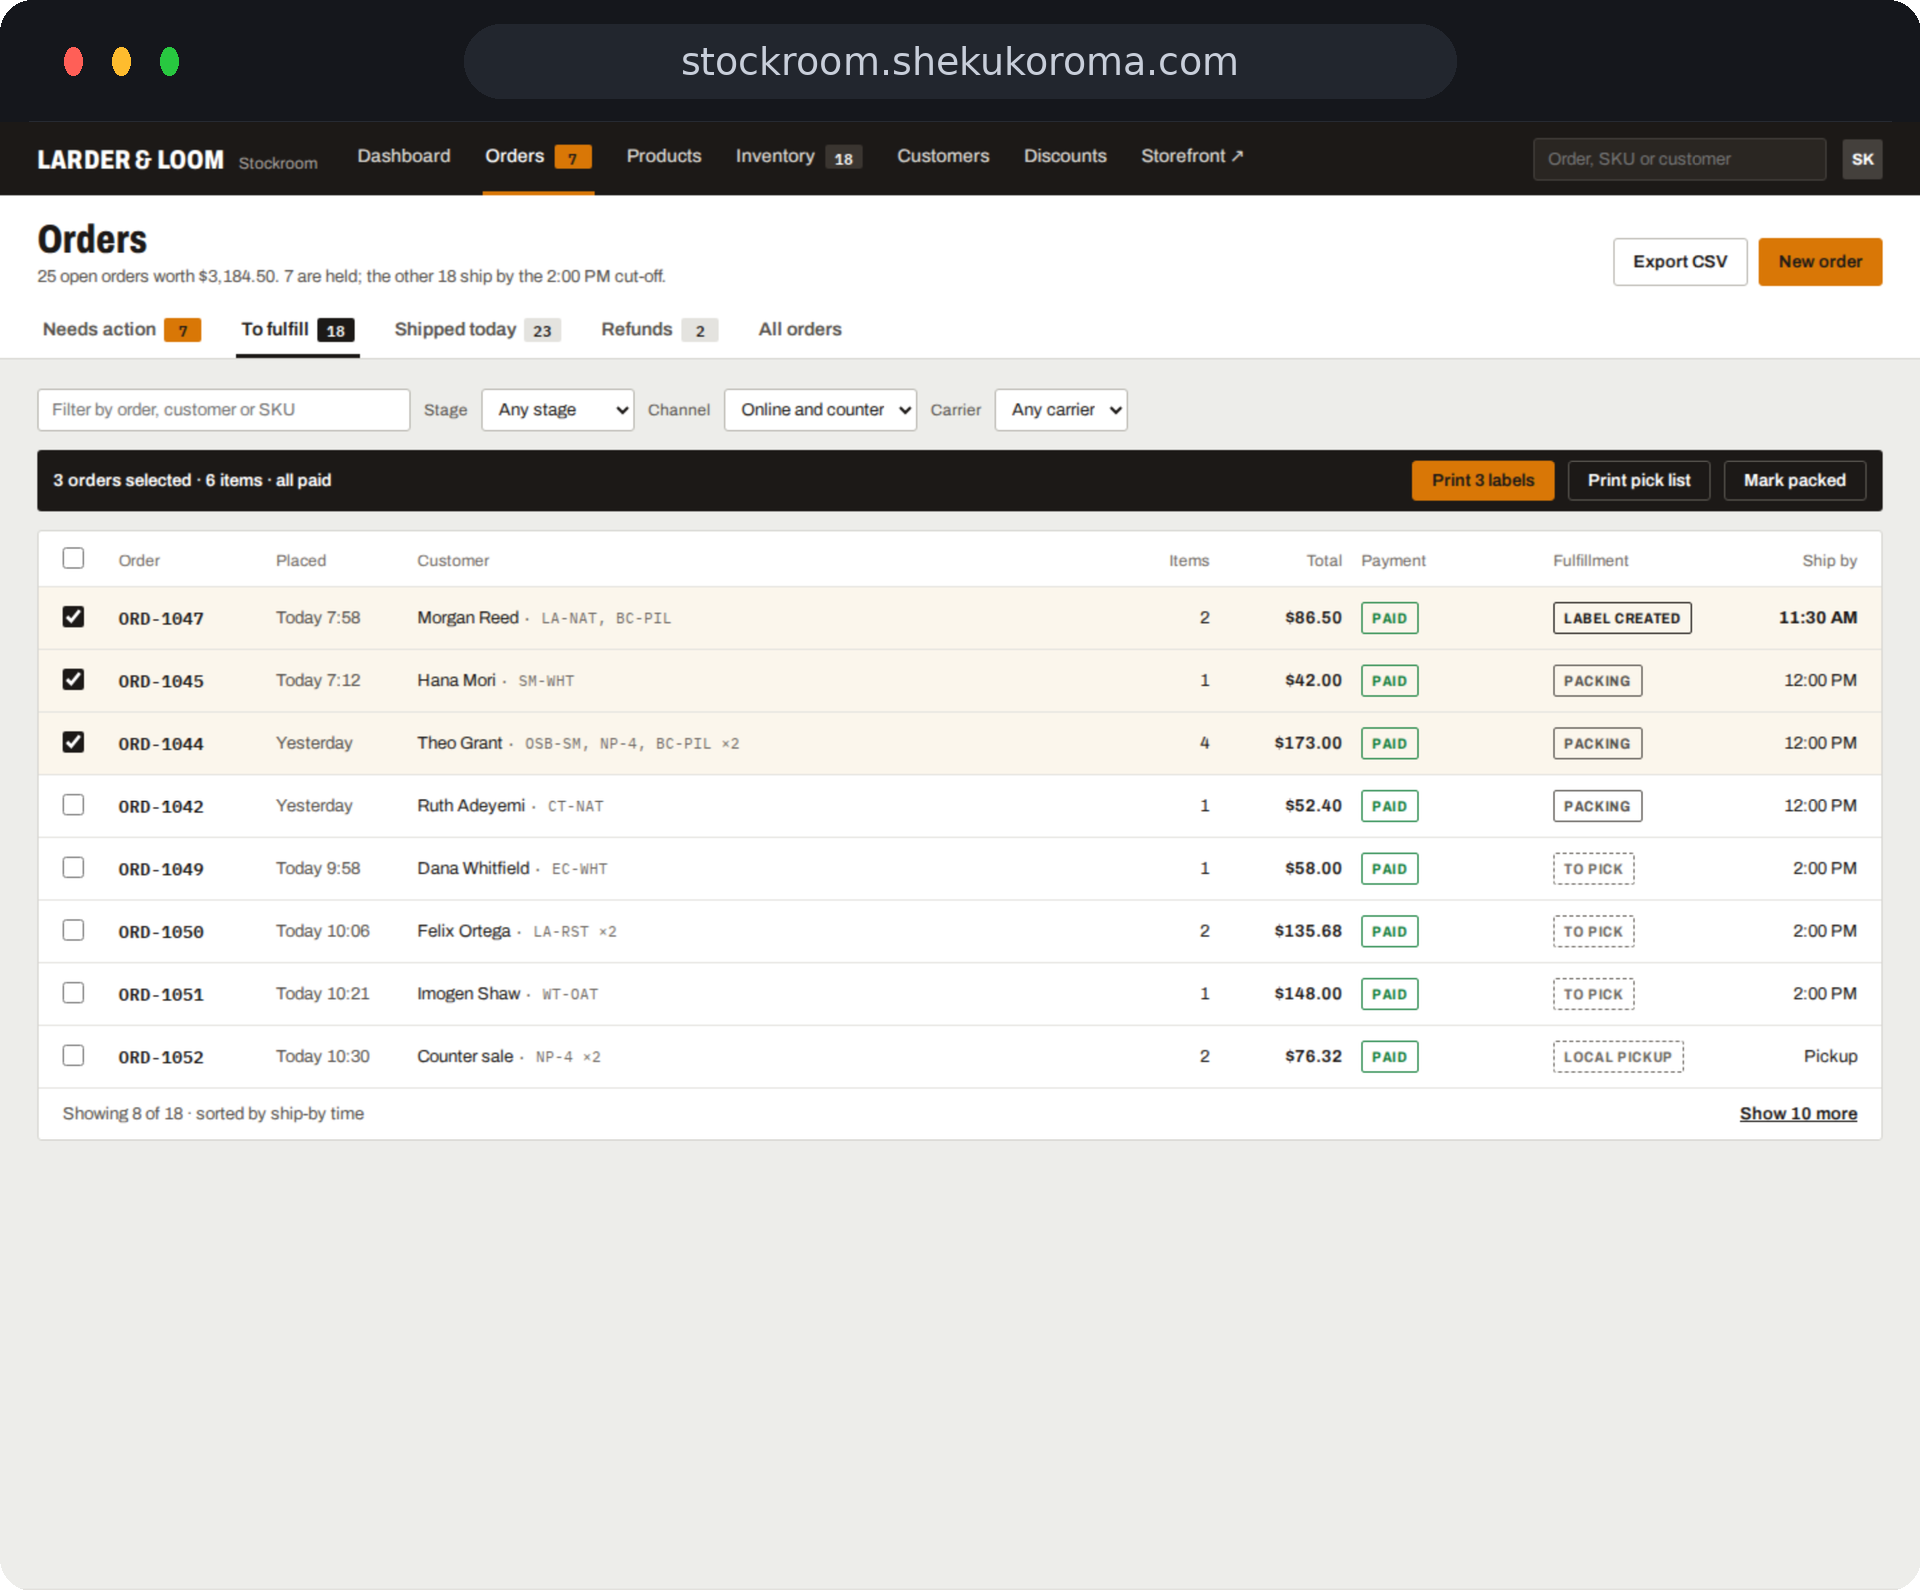Image resolution: width=1920 pixels, height=1590 pixels.
Task: Go to Dashboard
Action: point(404,156)
